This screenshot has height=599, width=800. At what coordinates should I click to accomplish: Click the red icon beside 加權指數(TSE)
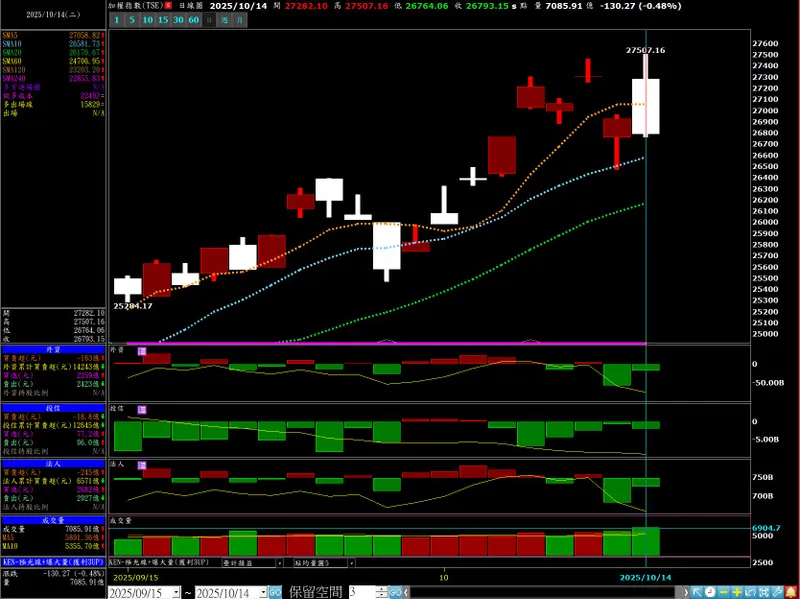point(168,6)
